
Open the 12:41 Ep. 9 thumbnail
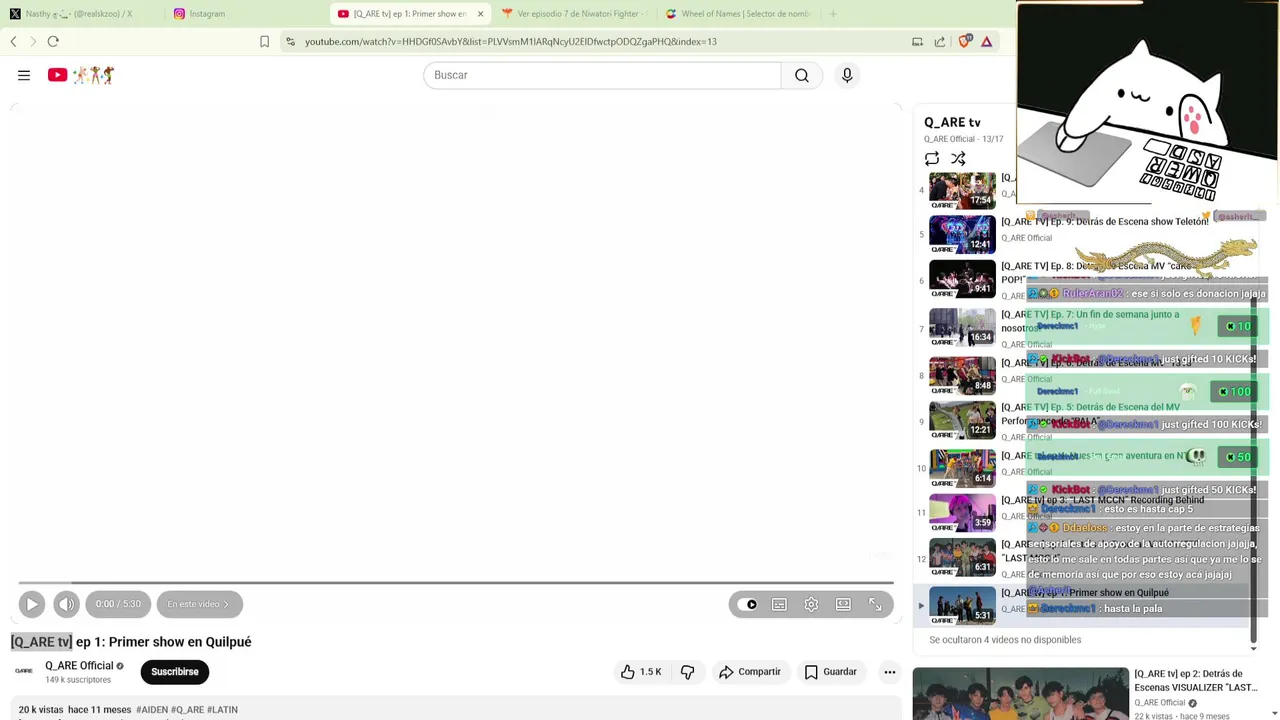click(x=962, y=234)
